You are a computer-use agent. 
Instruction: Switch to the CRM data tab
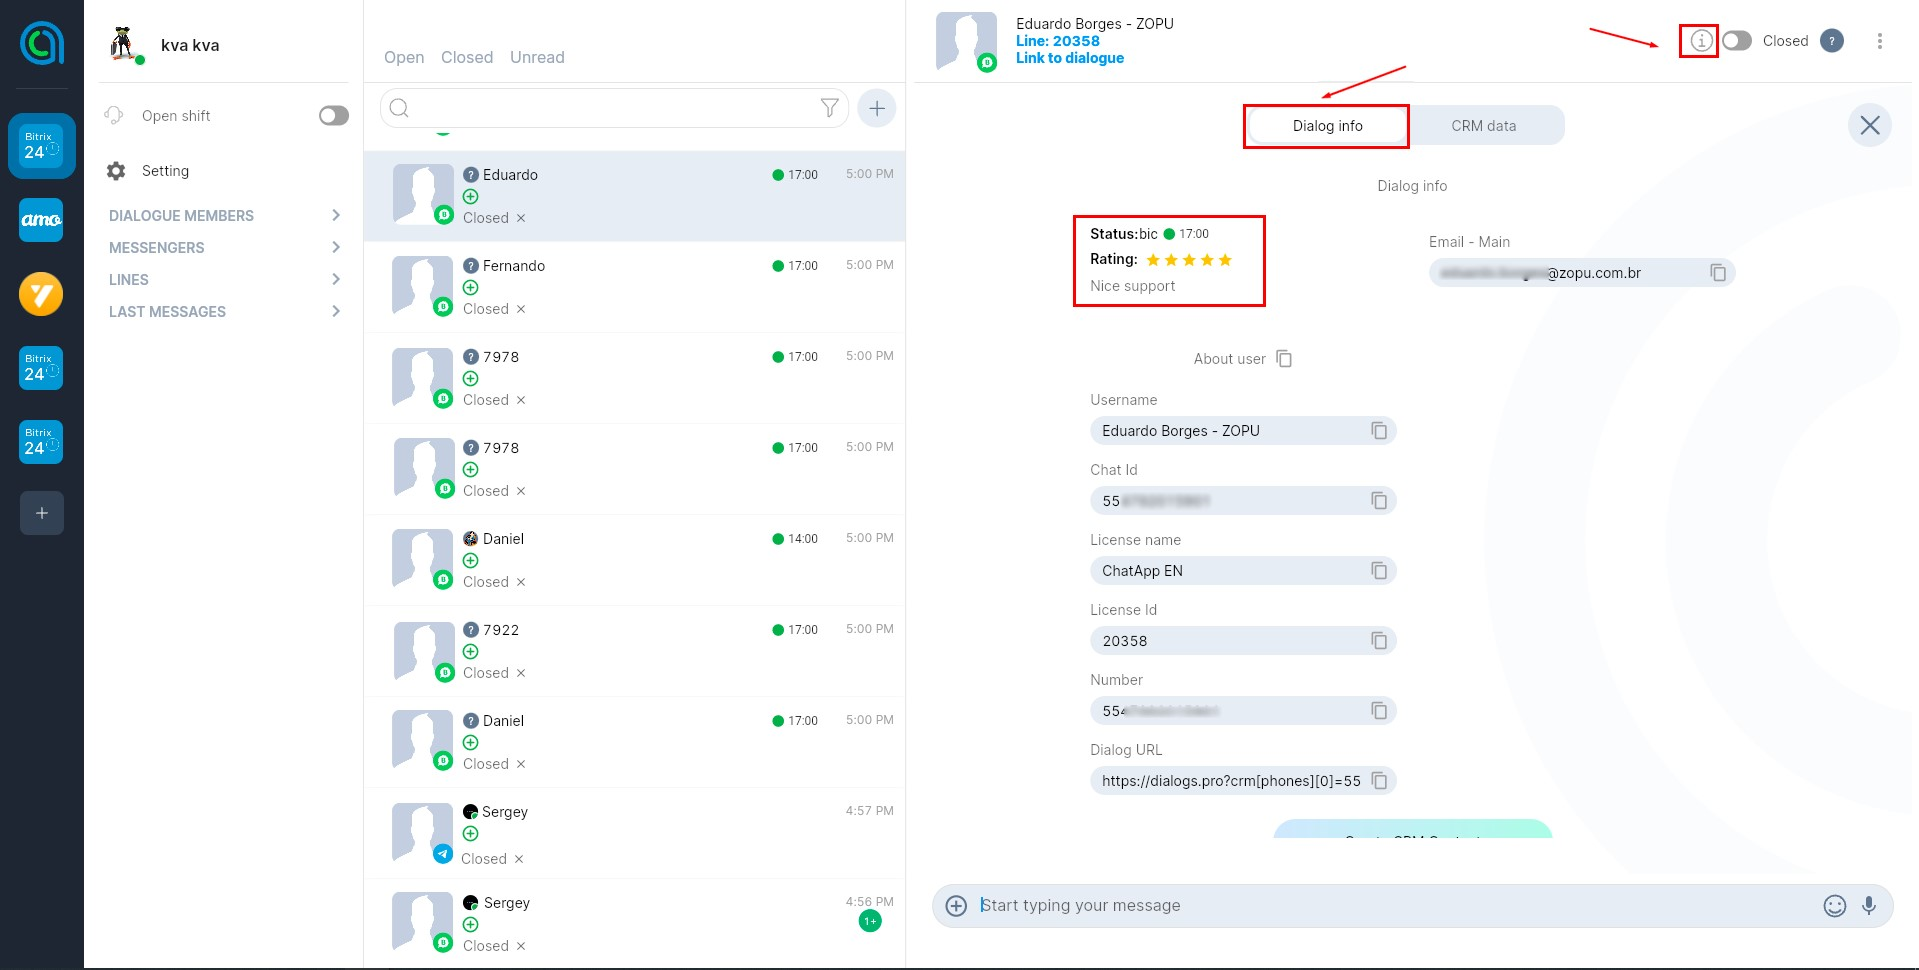click(1483, 126)
